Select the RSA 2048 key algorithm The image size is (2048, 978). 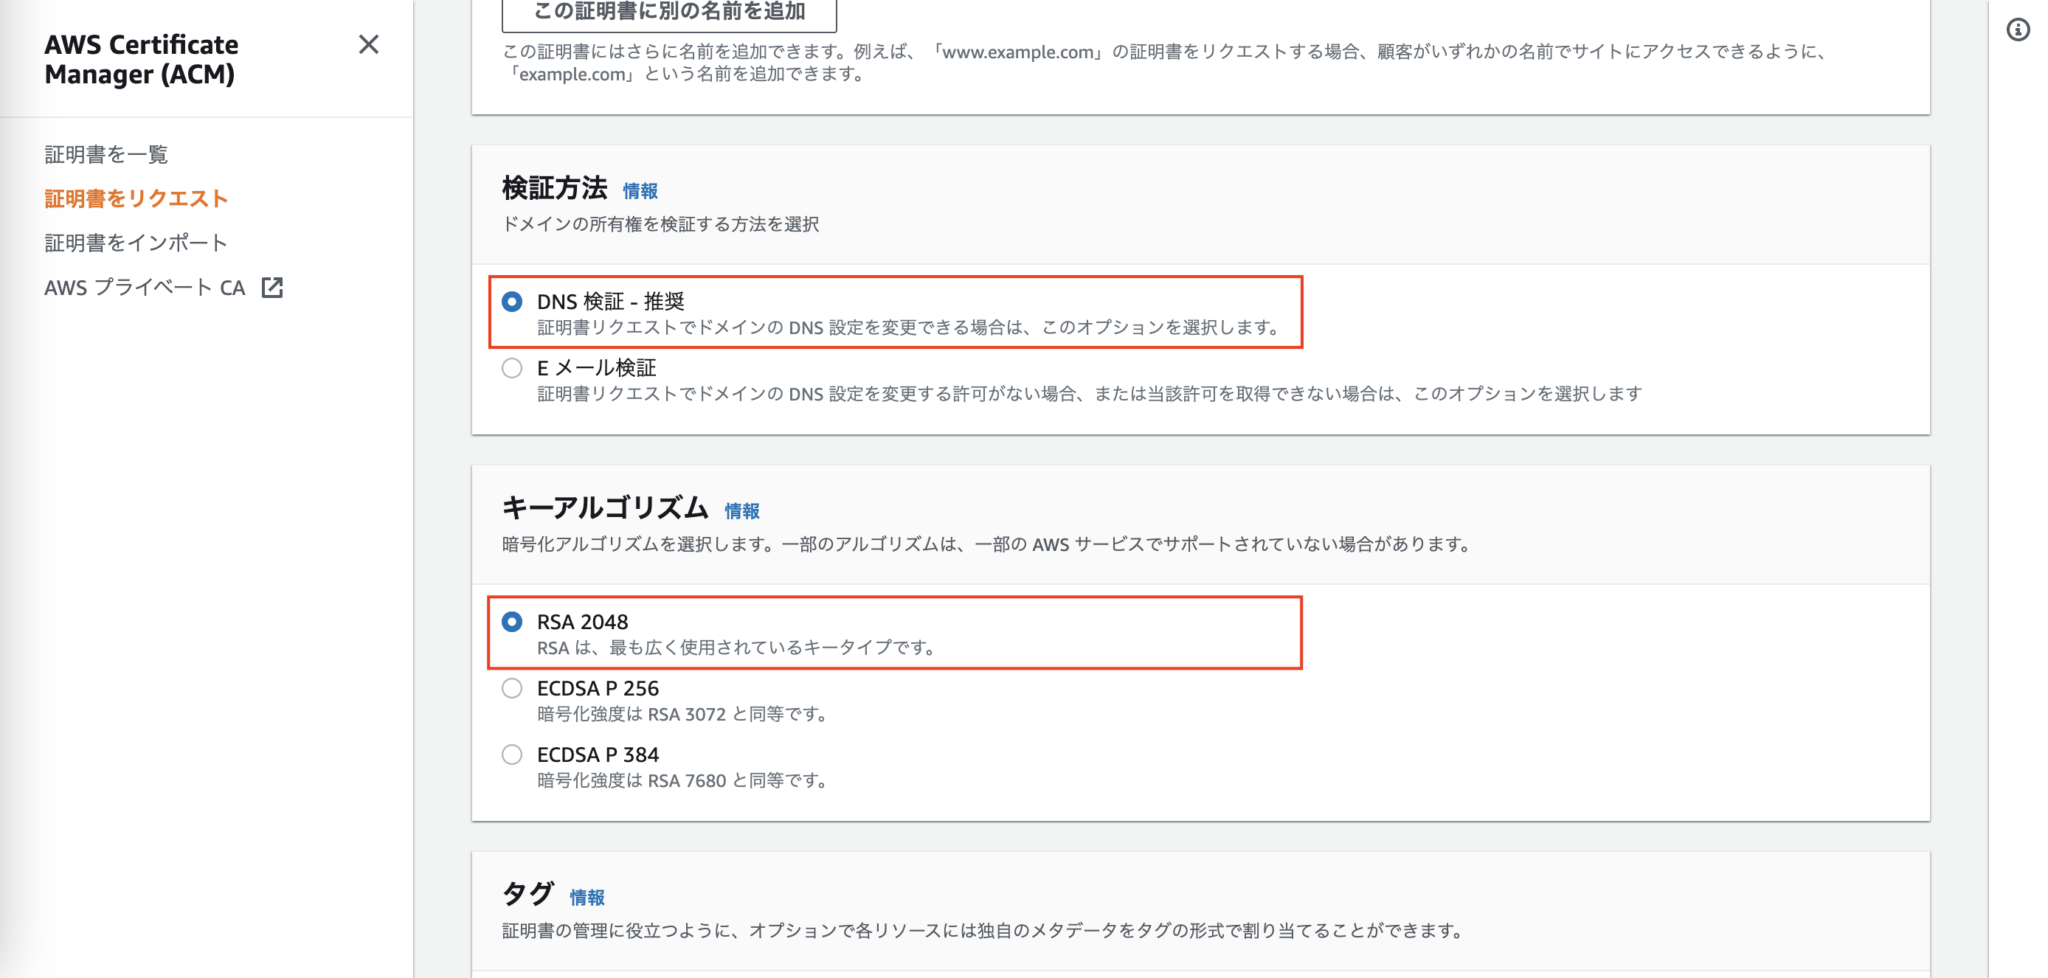(x=512, y=621)
